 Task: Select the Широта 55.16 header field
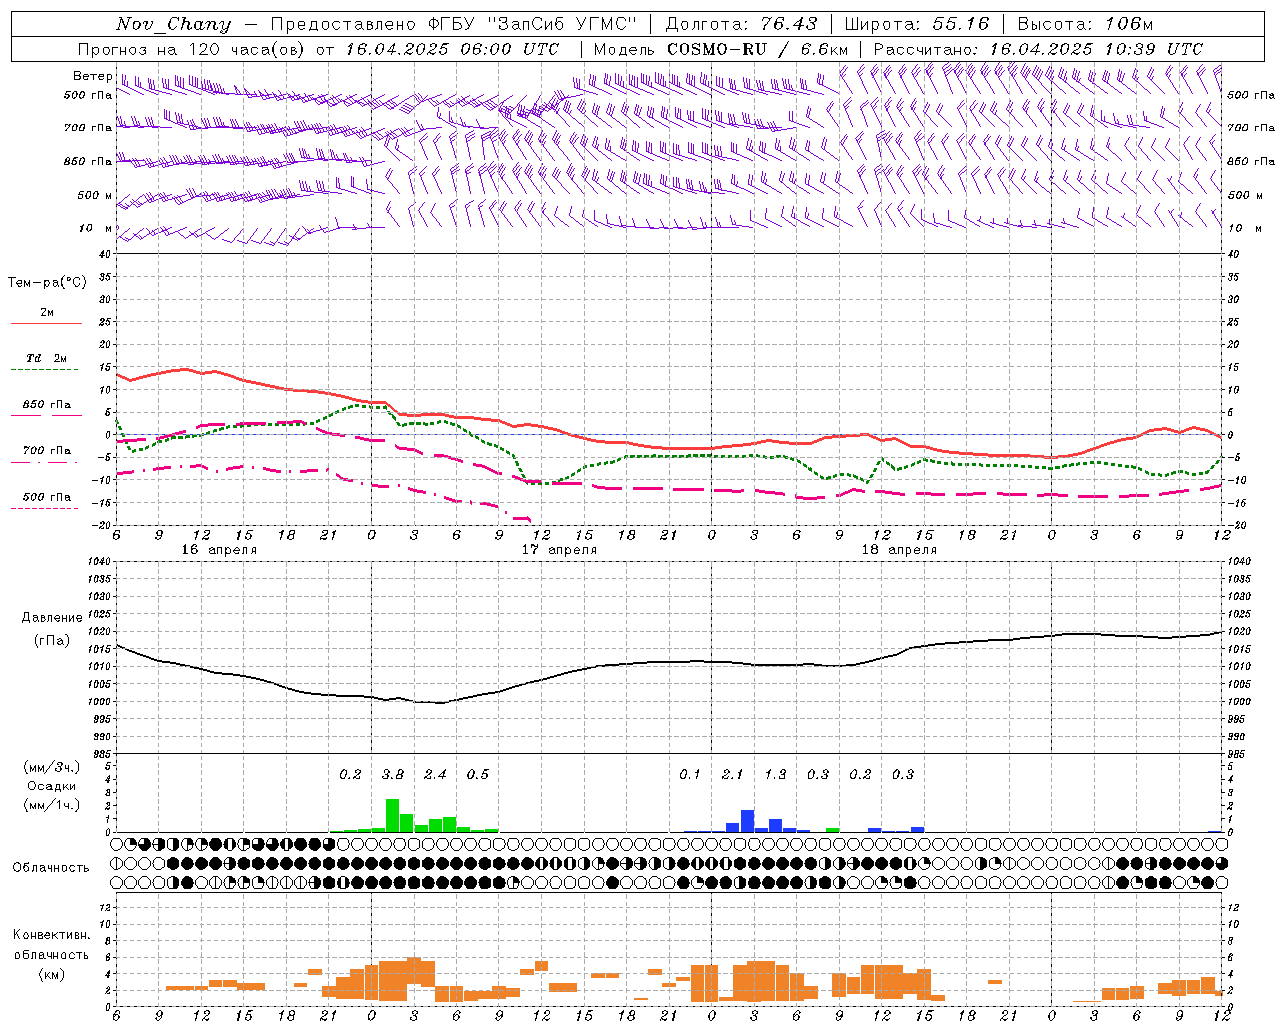click(x=917, y=24)
